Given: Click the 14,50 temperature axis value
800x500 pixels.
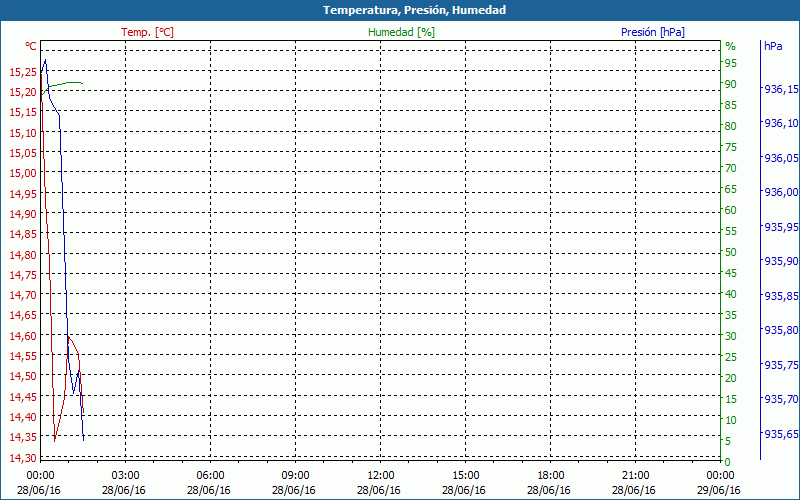Looking at the screenshot, I should tap(23, 377).
